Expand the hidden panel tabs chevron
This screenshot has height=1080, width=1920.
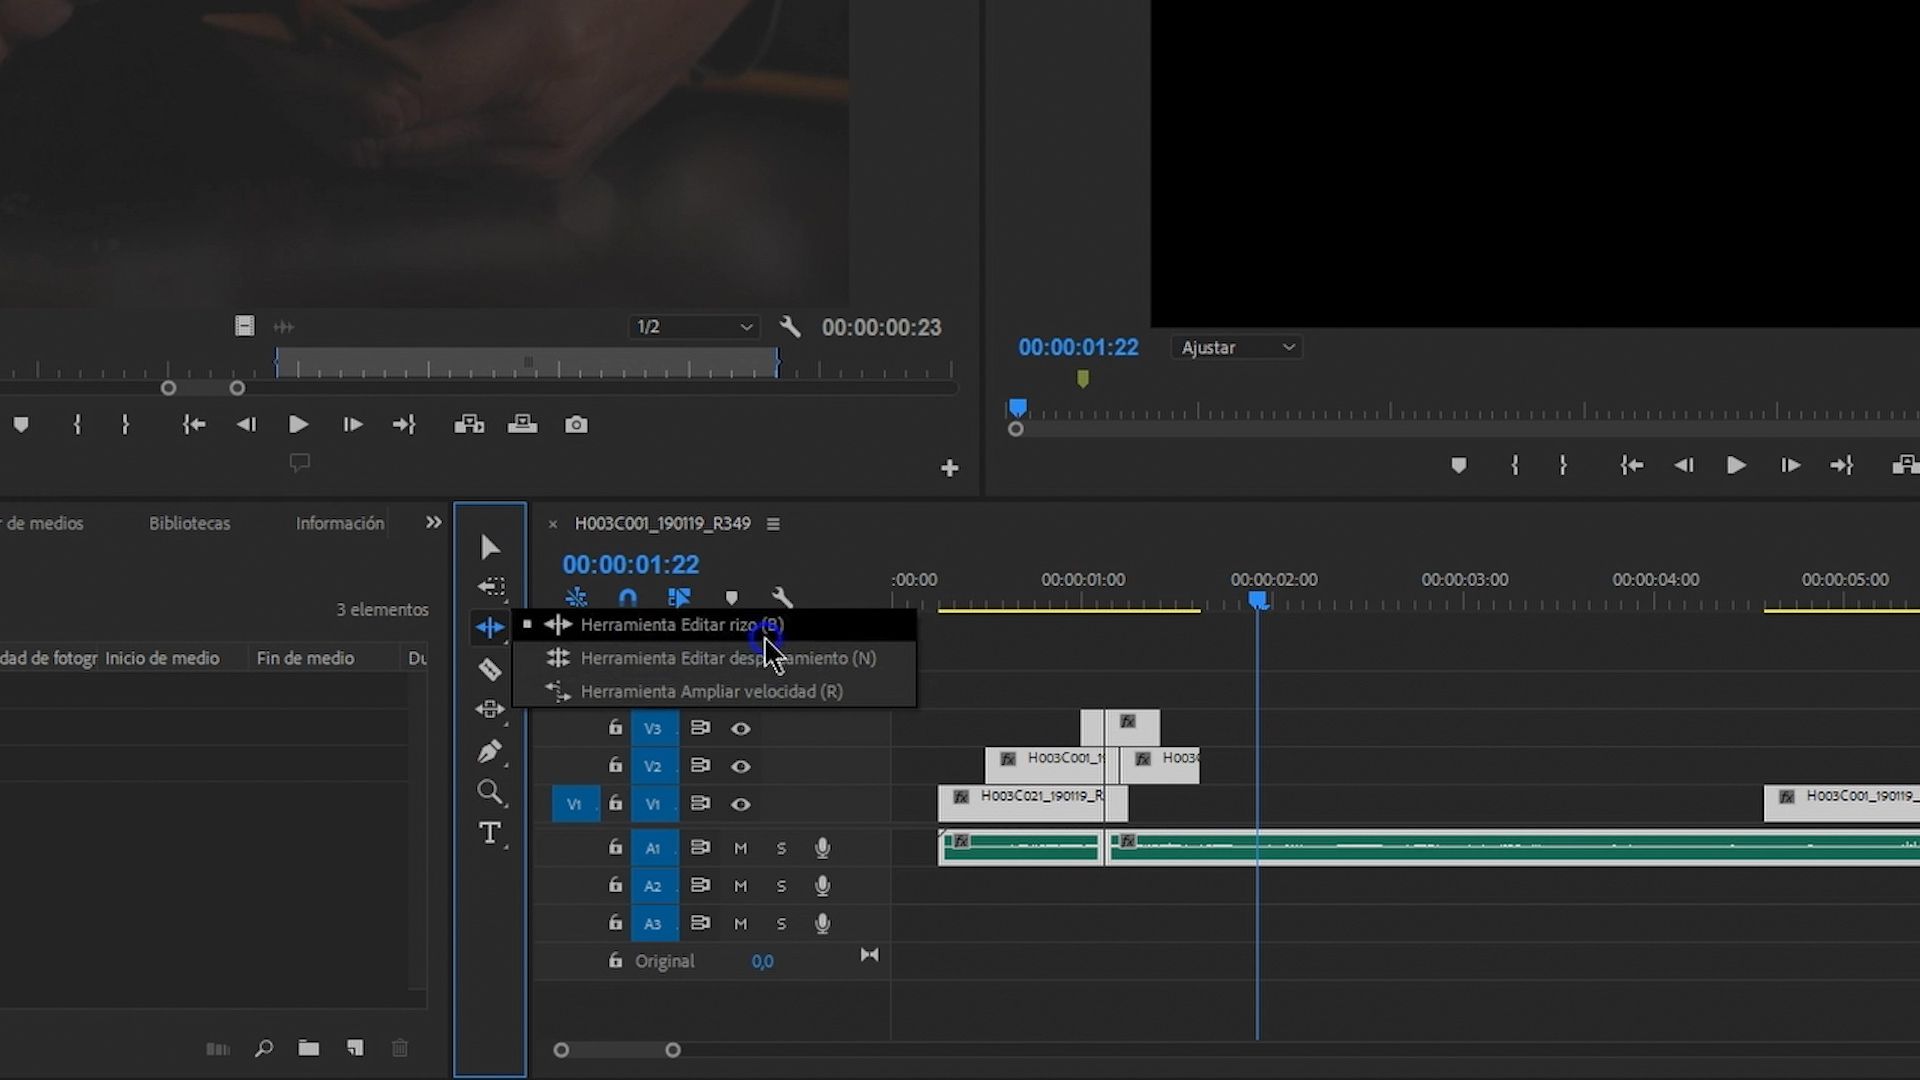[433, 523]
